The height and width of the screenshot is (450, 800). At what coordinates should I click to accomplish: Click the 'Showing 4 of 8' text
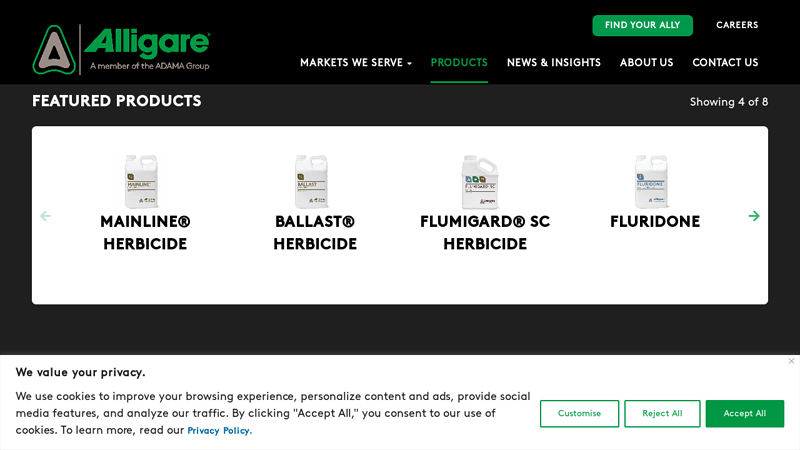pos(729,102)
